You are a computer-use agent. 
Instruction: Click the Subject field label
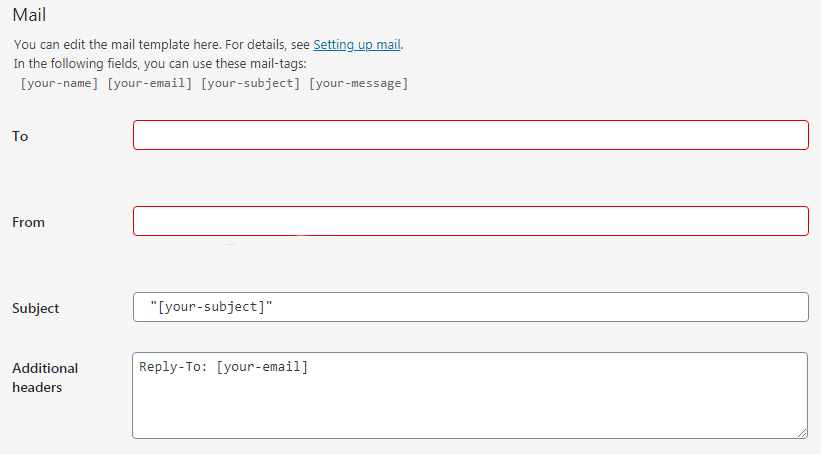tap(35, 308)
